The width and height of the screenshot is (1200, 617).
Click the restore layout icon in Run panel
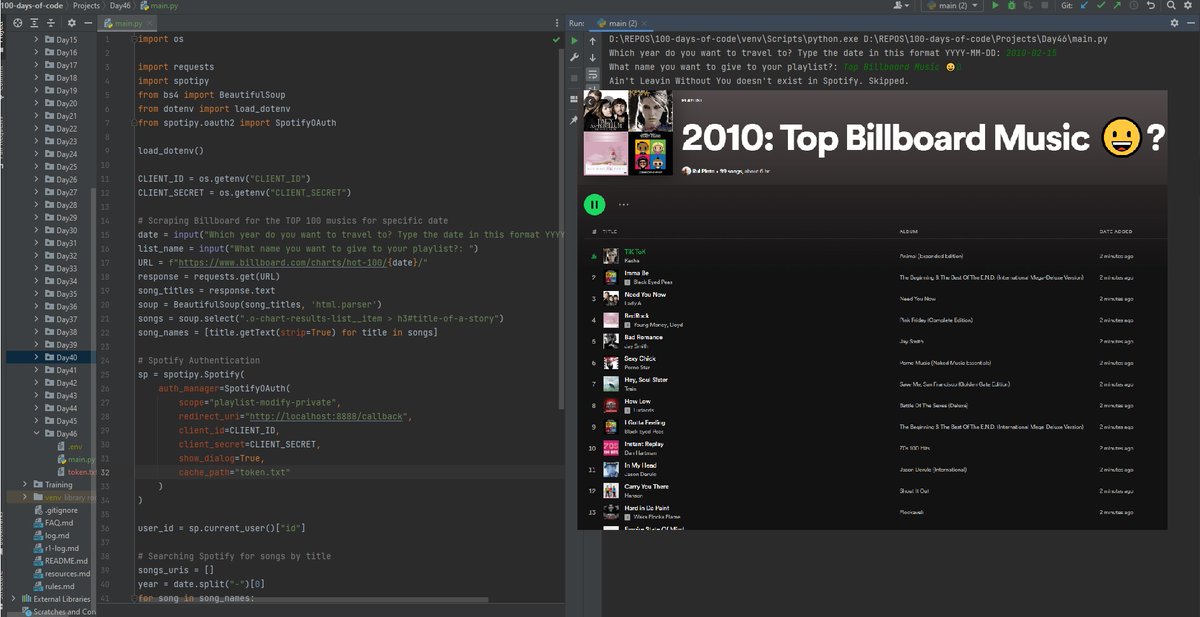574,98
